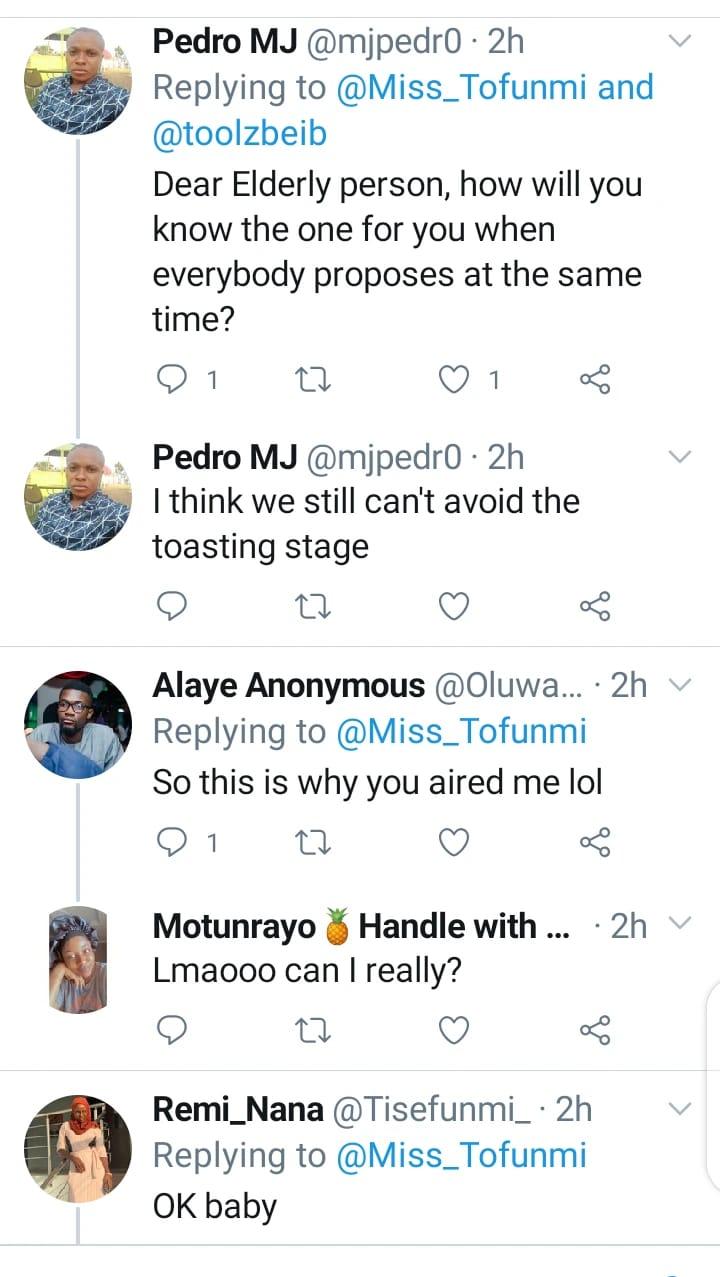
Task: Open Remi_Nana's profile by name
Action: tap(238, 1110)
